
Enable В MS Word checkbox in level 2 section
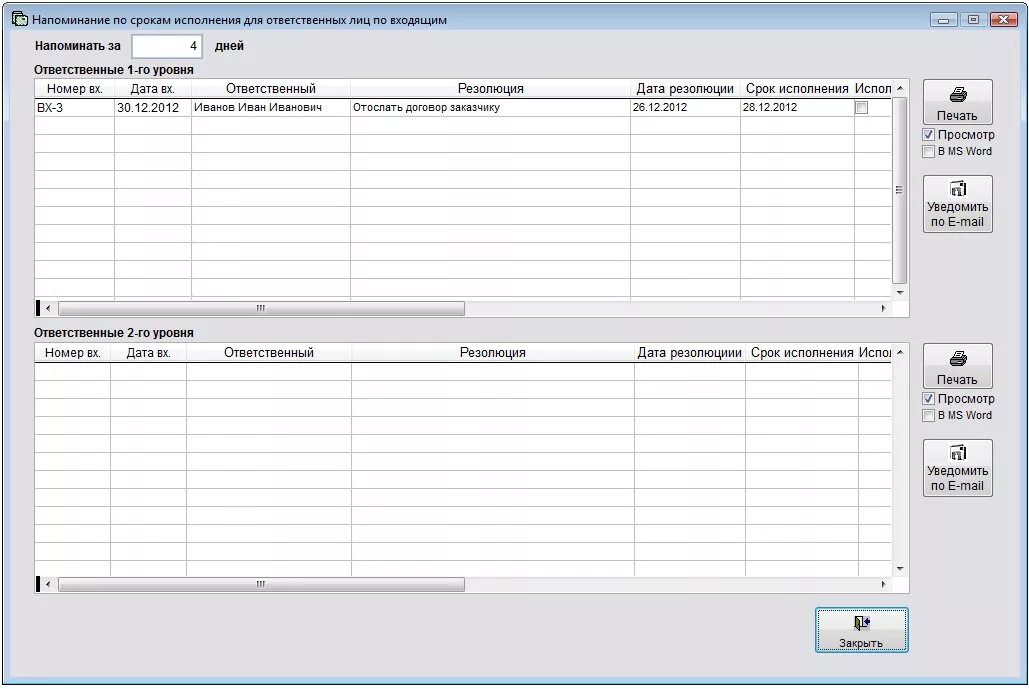tap(928, 415)
